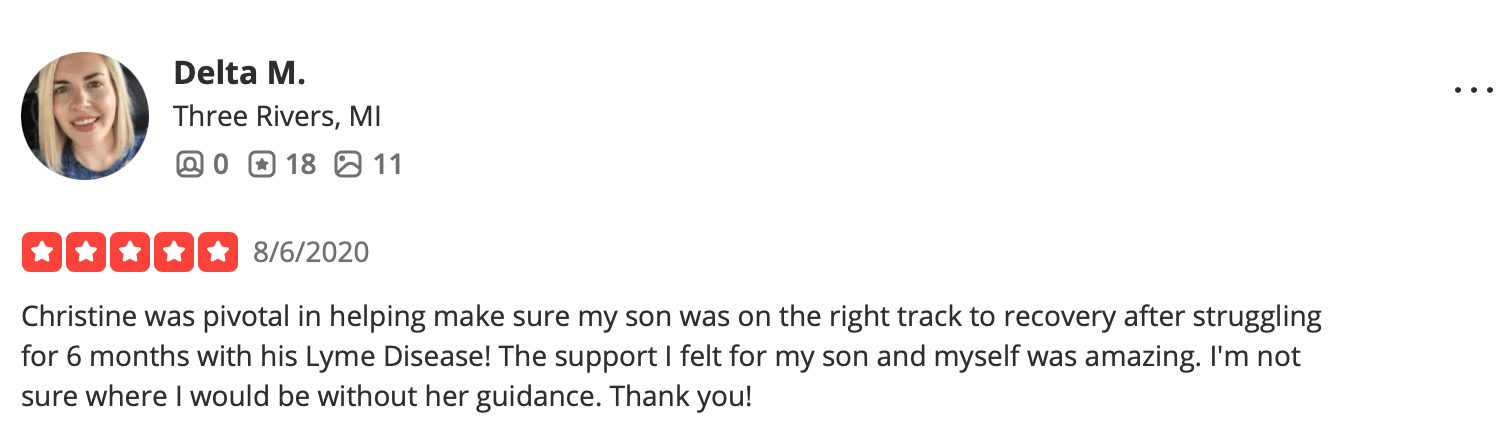Select the third red rating star
This screenshot has height=440, width=1509.
130,252
